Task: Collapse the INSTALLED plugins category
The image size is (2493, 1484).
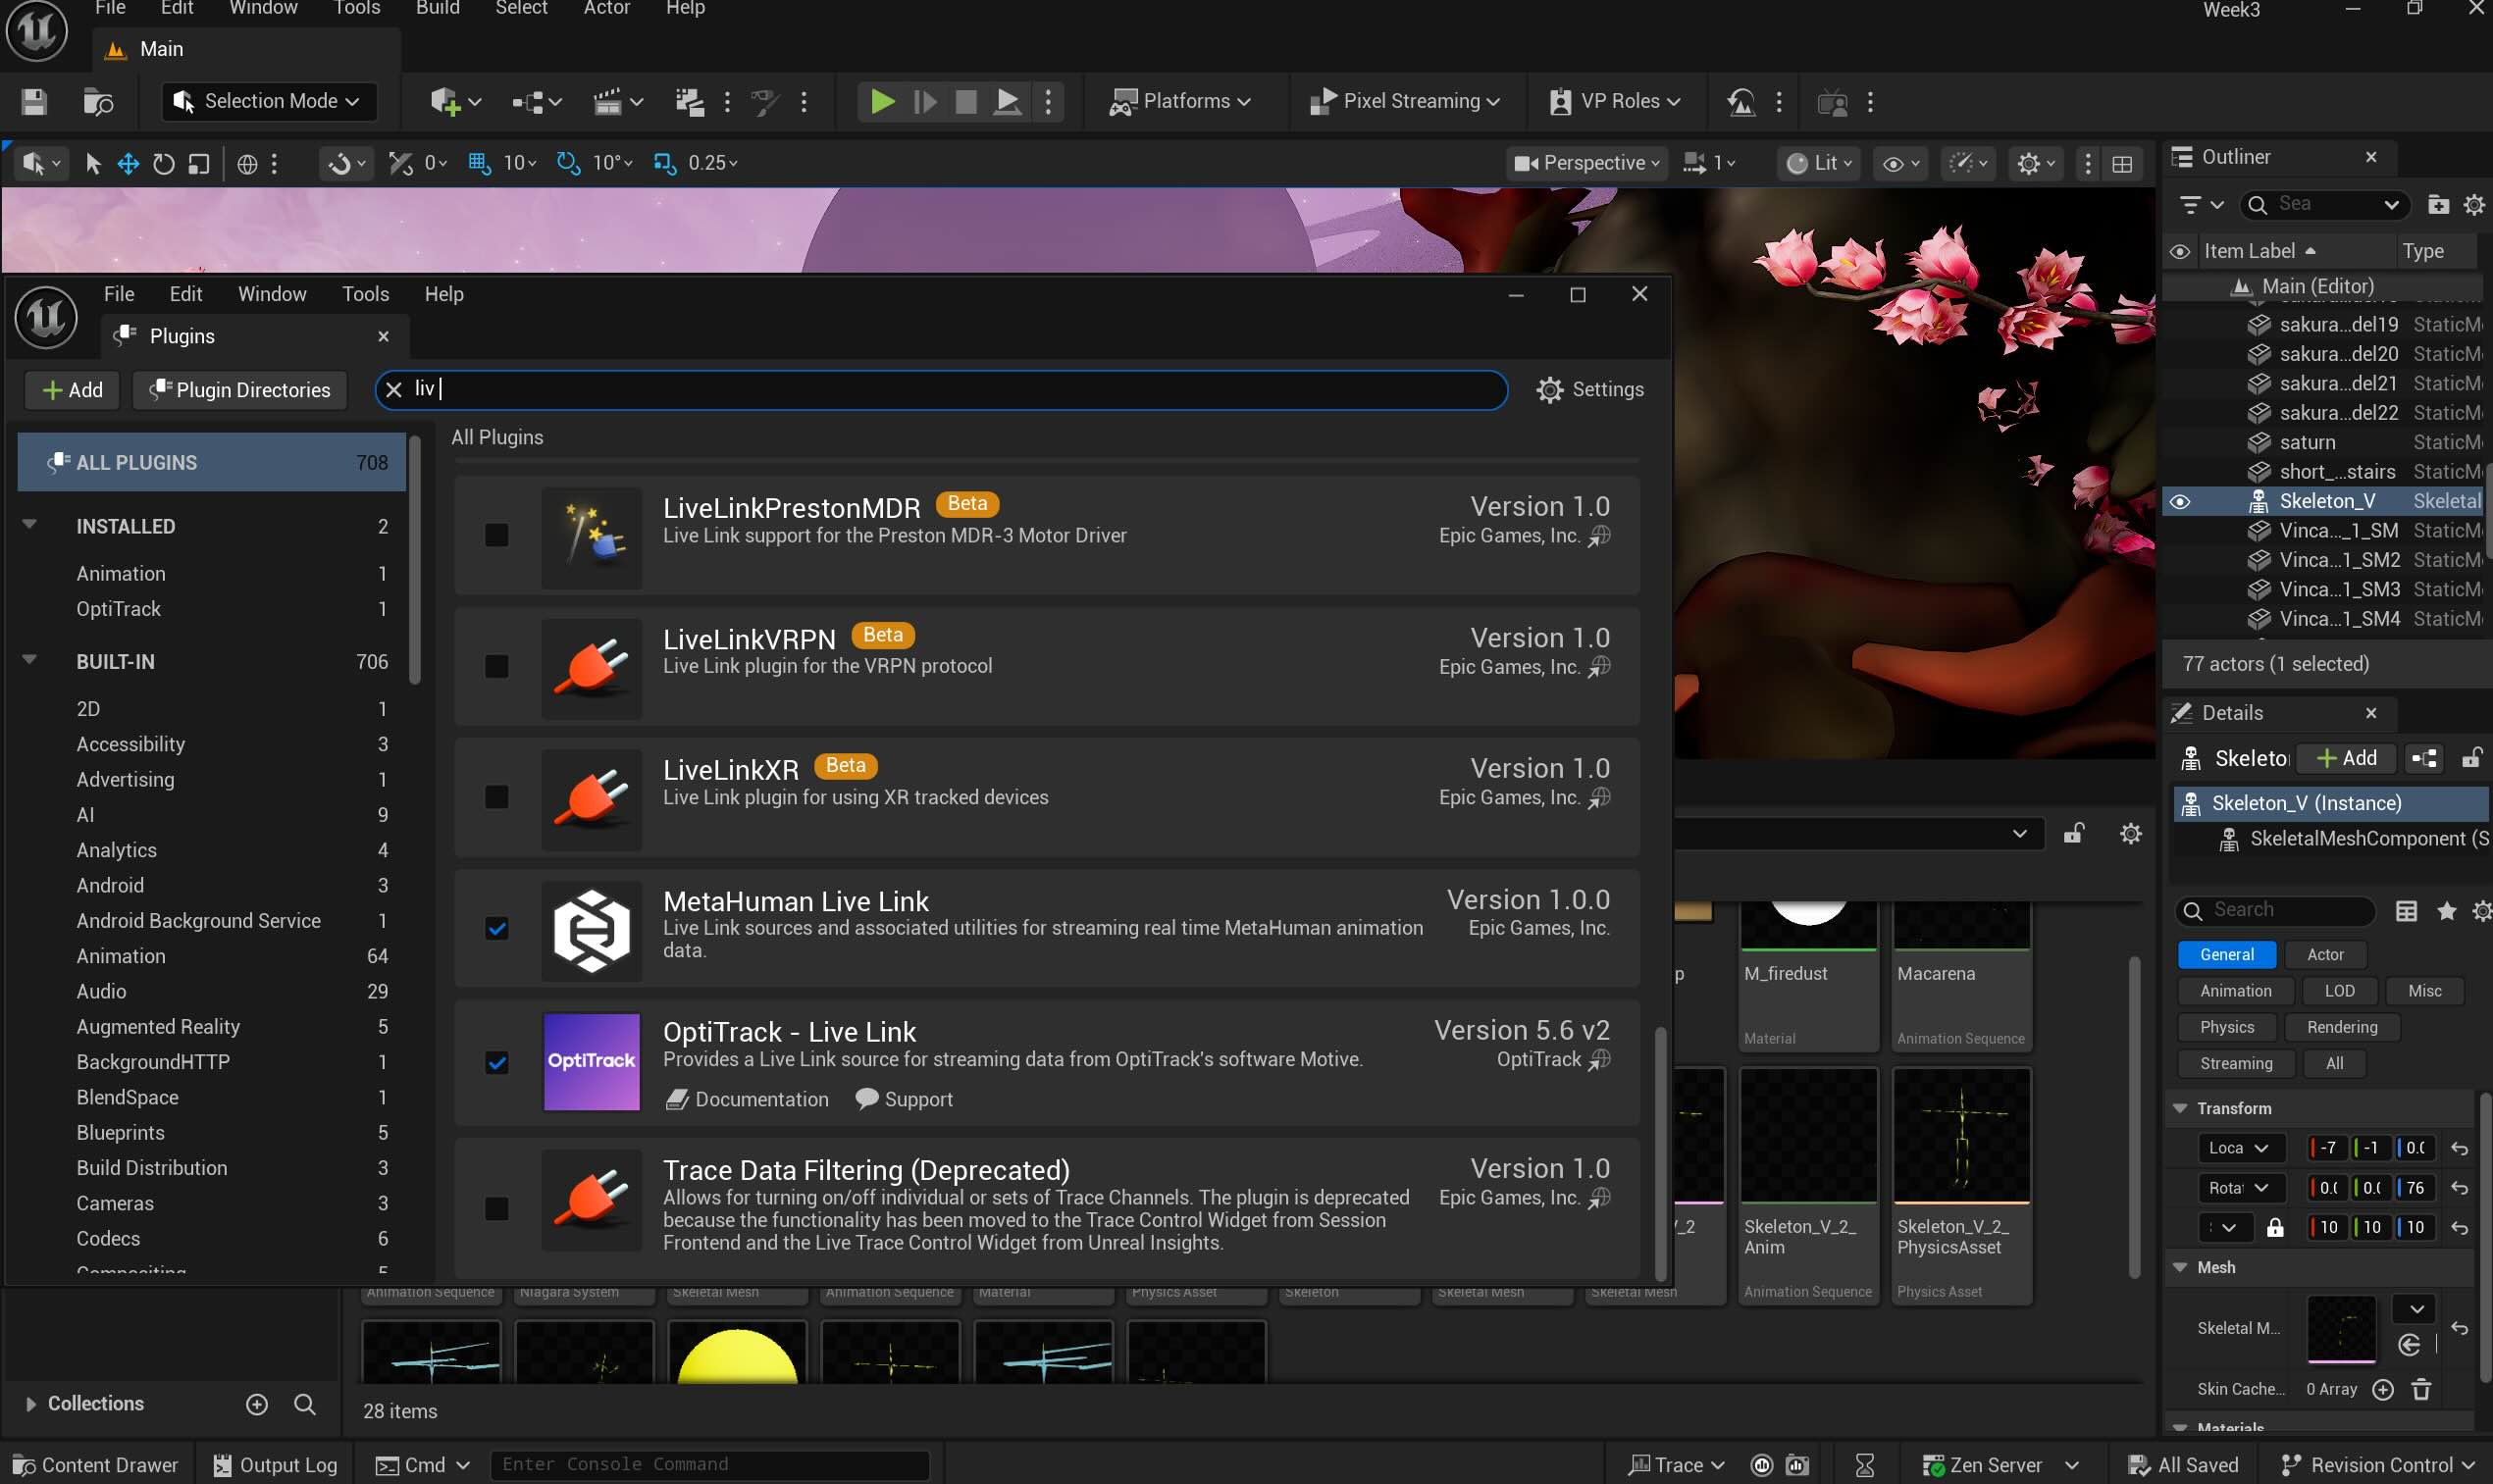Action: pyautogui.click(x=30, y=525)
